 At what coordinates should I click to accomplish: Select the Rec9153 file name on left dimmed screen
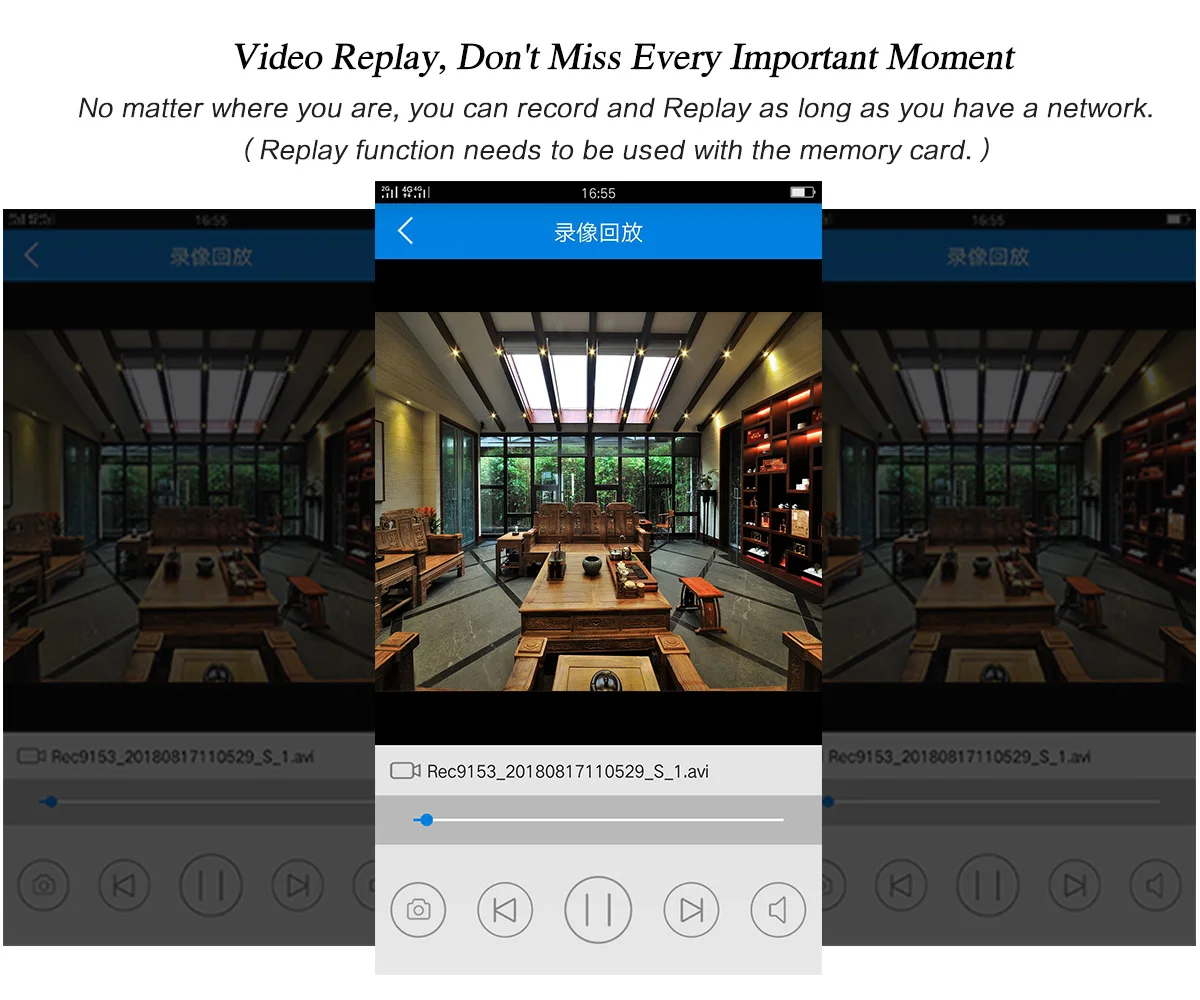[x=182, y=757]
